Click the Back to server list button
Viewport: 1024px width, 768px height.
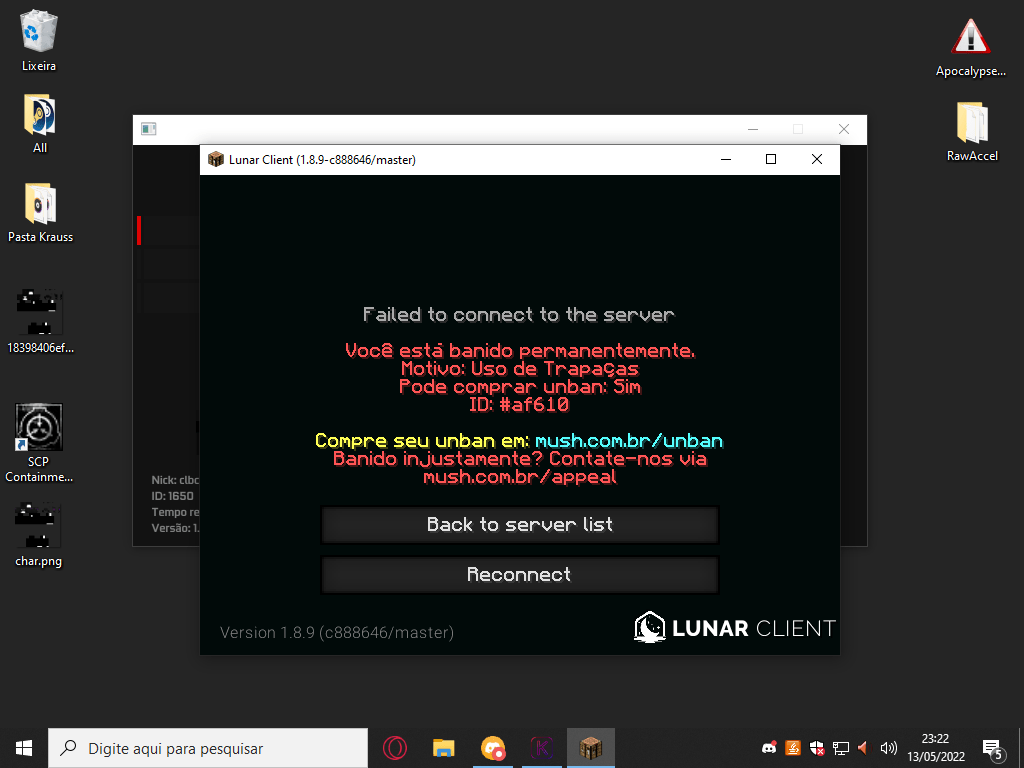tap(520, 524)
